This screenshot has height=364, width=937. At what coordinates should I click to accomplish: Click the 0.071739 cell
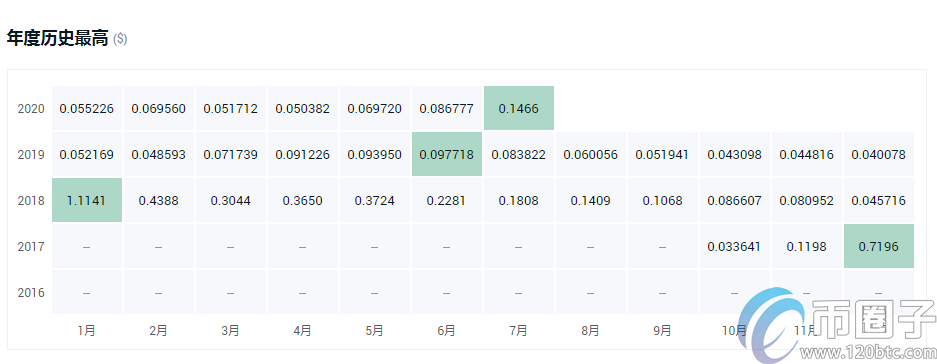tap(231, 154)
